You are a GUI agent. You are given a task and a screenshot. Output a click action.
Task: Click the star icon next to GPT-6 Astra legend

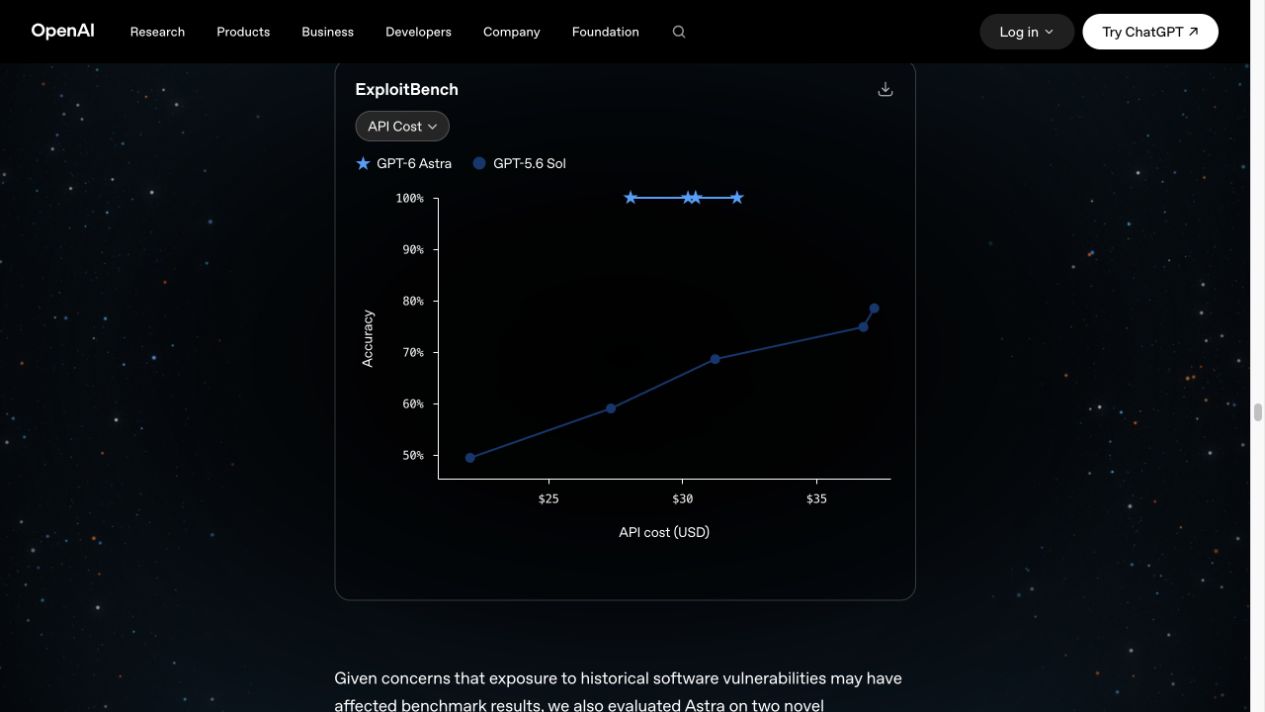(363, 163)
